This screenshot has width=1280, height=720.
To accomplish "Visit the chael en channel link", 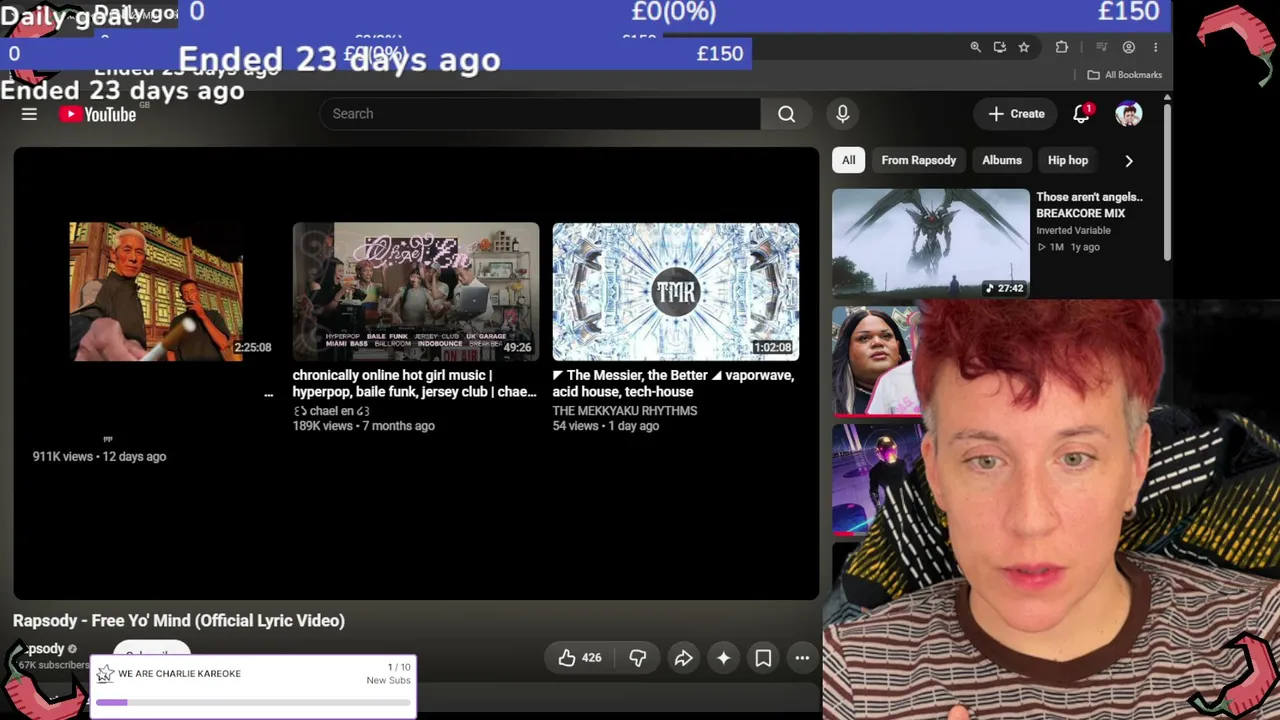I will click(x=331, y=411).
